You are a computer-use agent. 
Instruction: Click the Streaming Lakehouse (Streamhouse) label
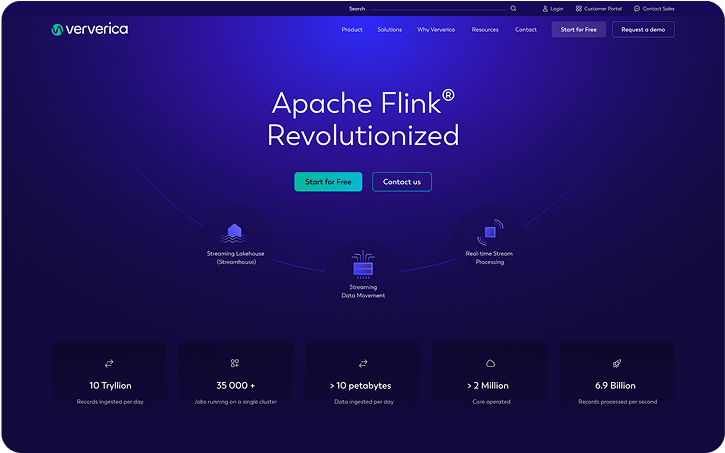pos(235,258)
